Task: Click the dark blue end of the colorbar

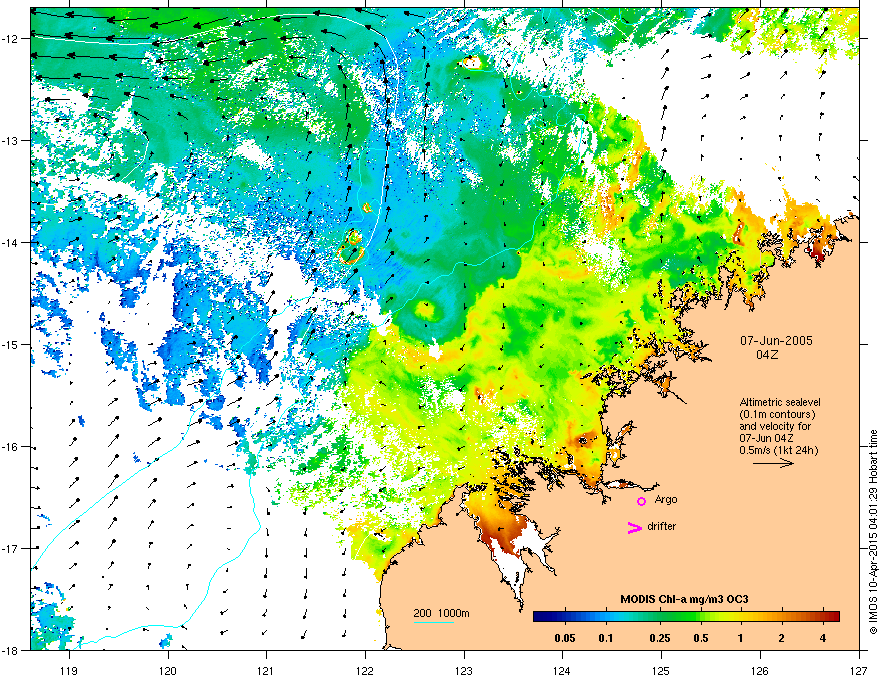Action: [540, 616]
